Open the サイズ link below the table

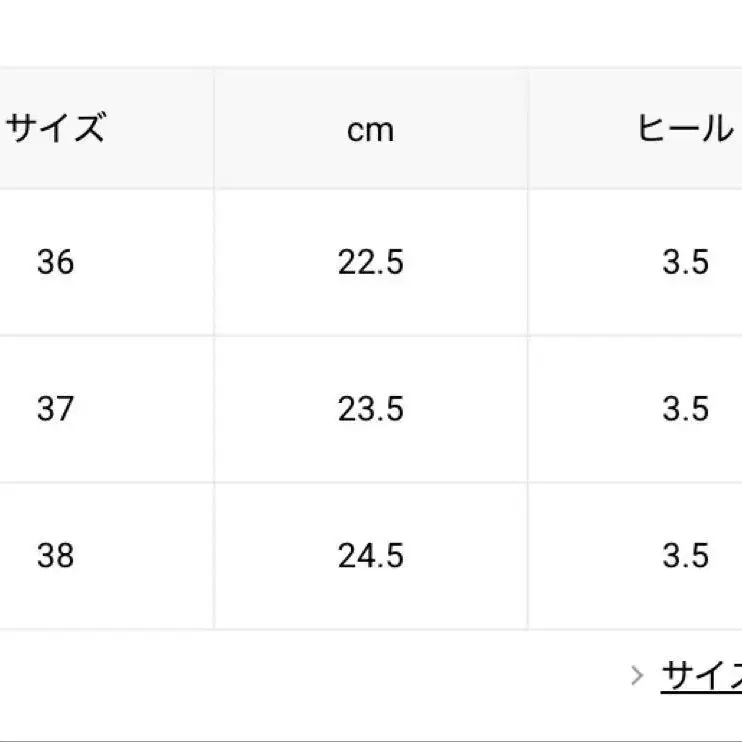pos(701,676)
